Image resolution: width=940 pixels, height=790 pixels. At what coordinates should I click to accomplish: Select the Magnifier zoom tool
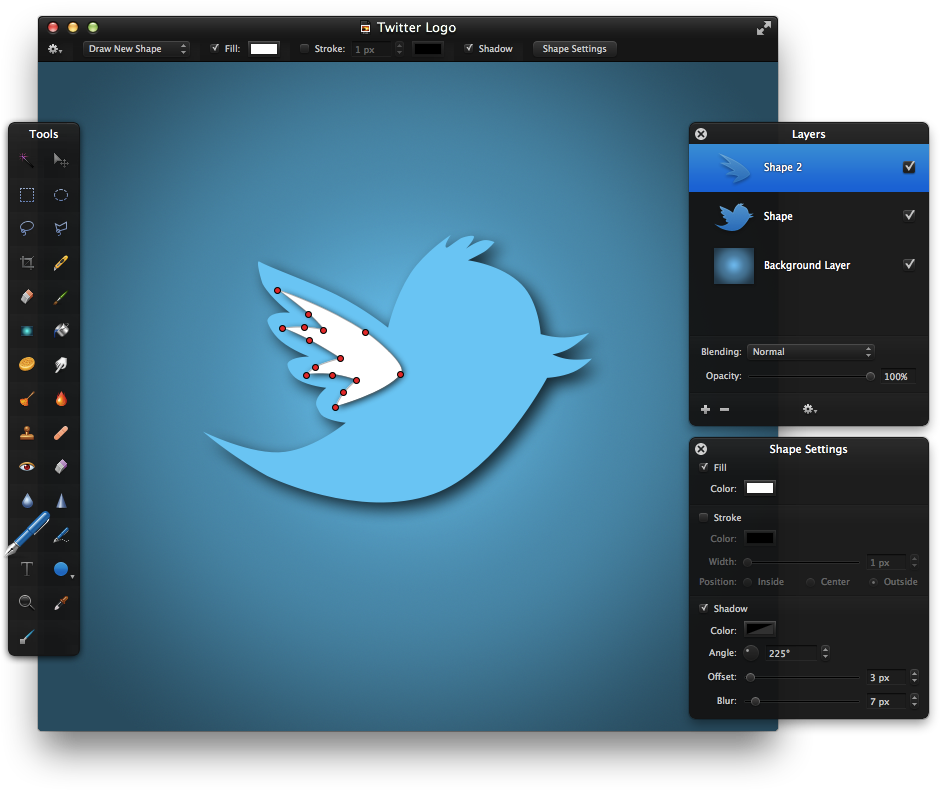pos(25,602)
